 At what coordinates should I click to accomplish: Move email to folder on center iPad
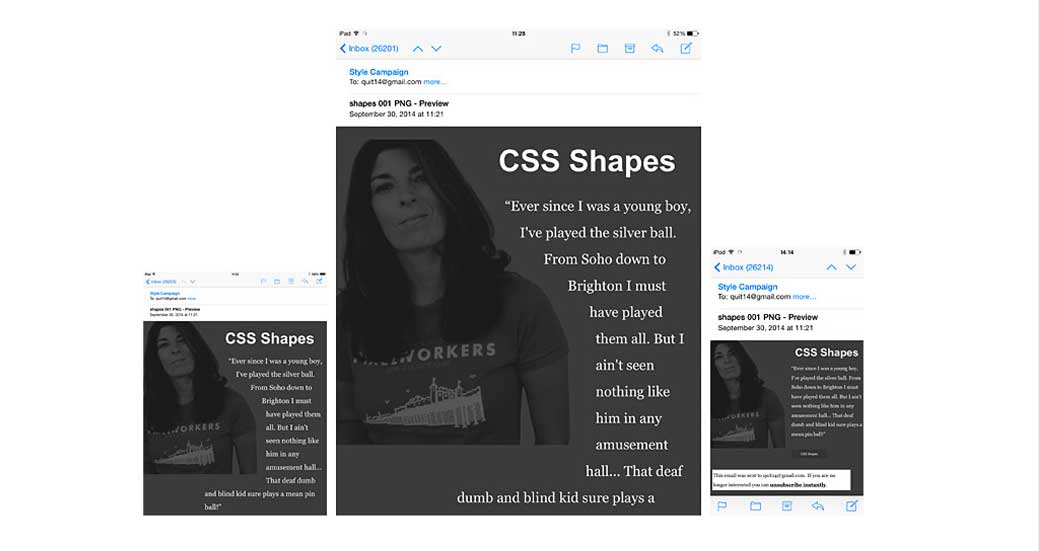click(602, 48)
